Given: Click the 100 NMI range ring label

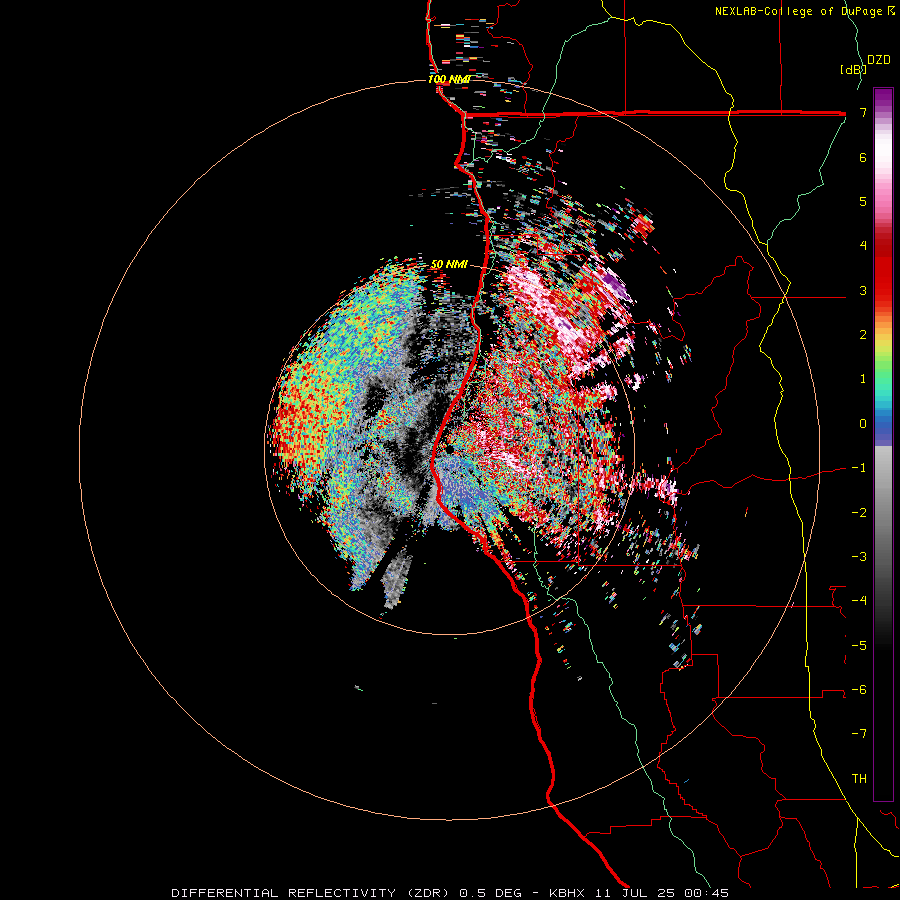Looking at the screenshot, I should coord(449,79).
